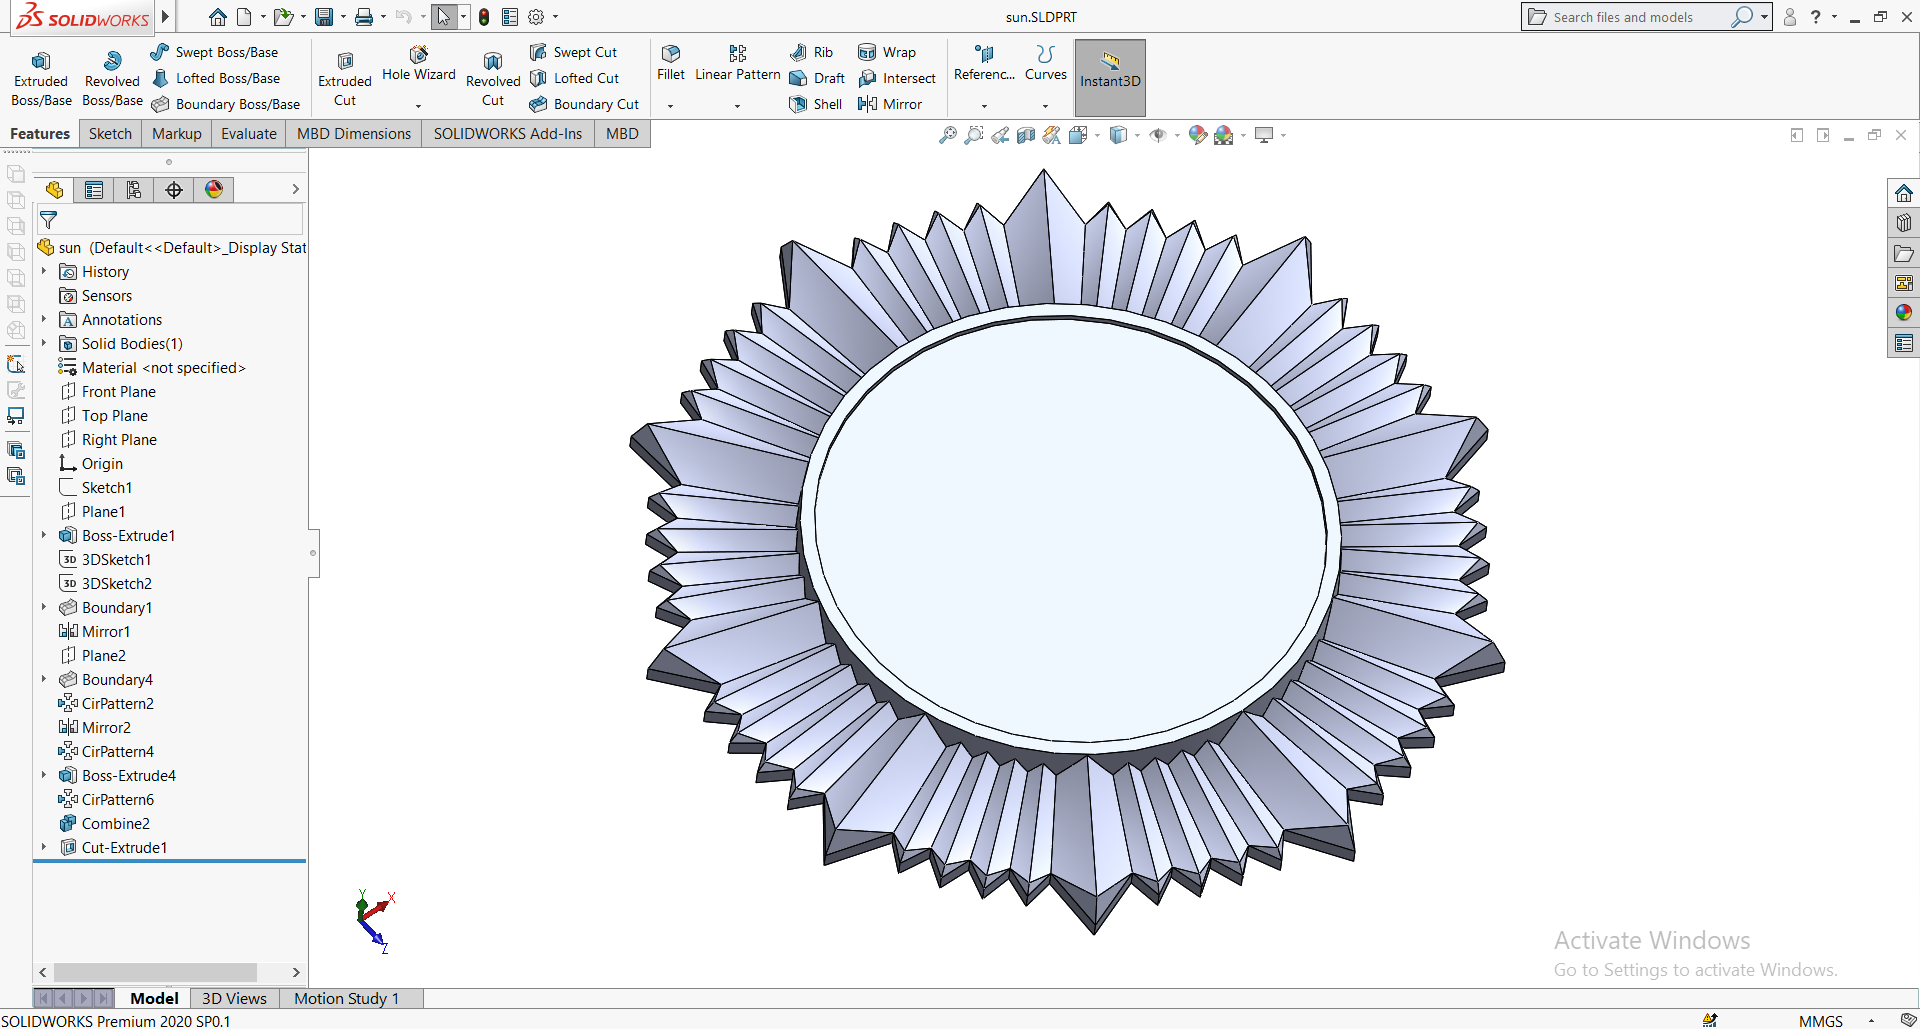Toggle Instant3D mode
1920x1029 pixels.
tap(1110, 78)
